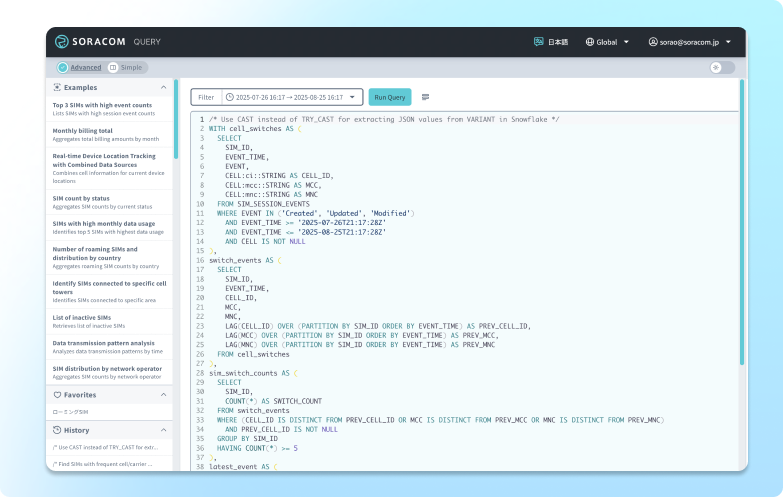The width and height of the screenshot is (783, 497).
Task: Click the Run Query button
Action: coord(390,97)
